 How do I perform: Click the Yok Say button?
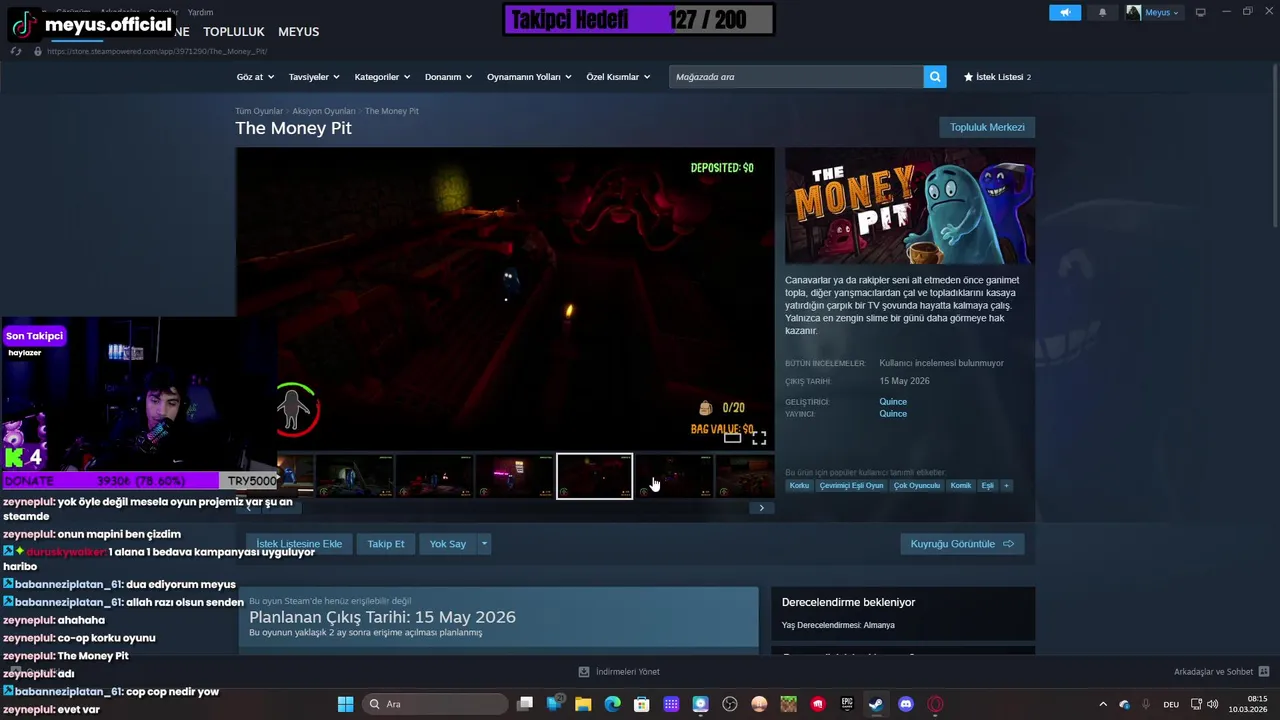(x=448, y=544)
